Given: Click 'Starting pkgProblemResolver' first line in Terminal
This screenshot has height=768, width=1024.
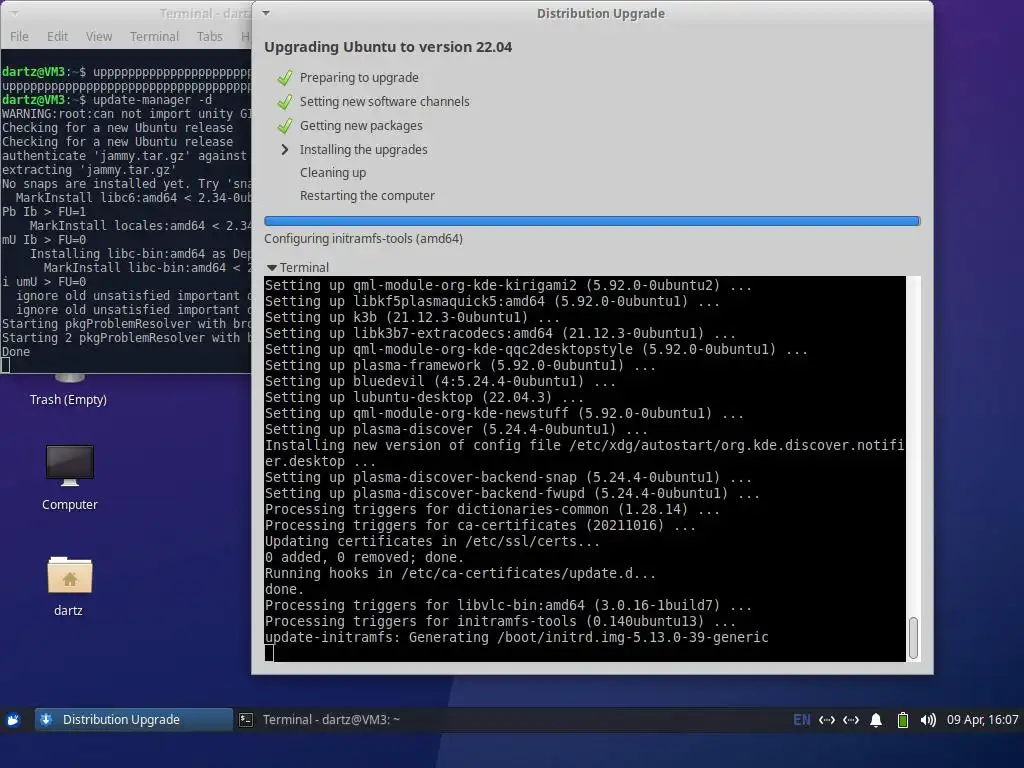Looking at the screenshot, I should (126, 324).
